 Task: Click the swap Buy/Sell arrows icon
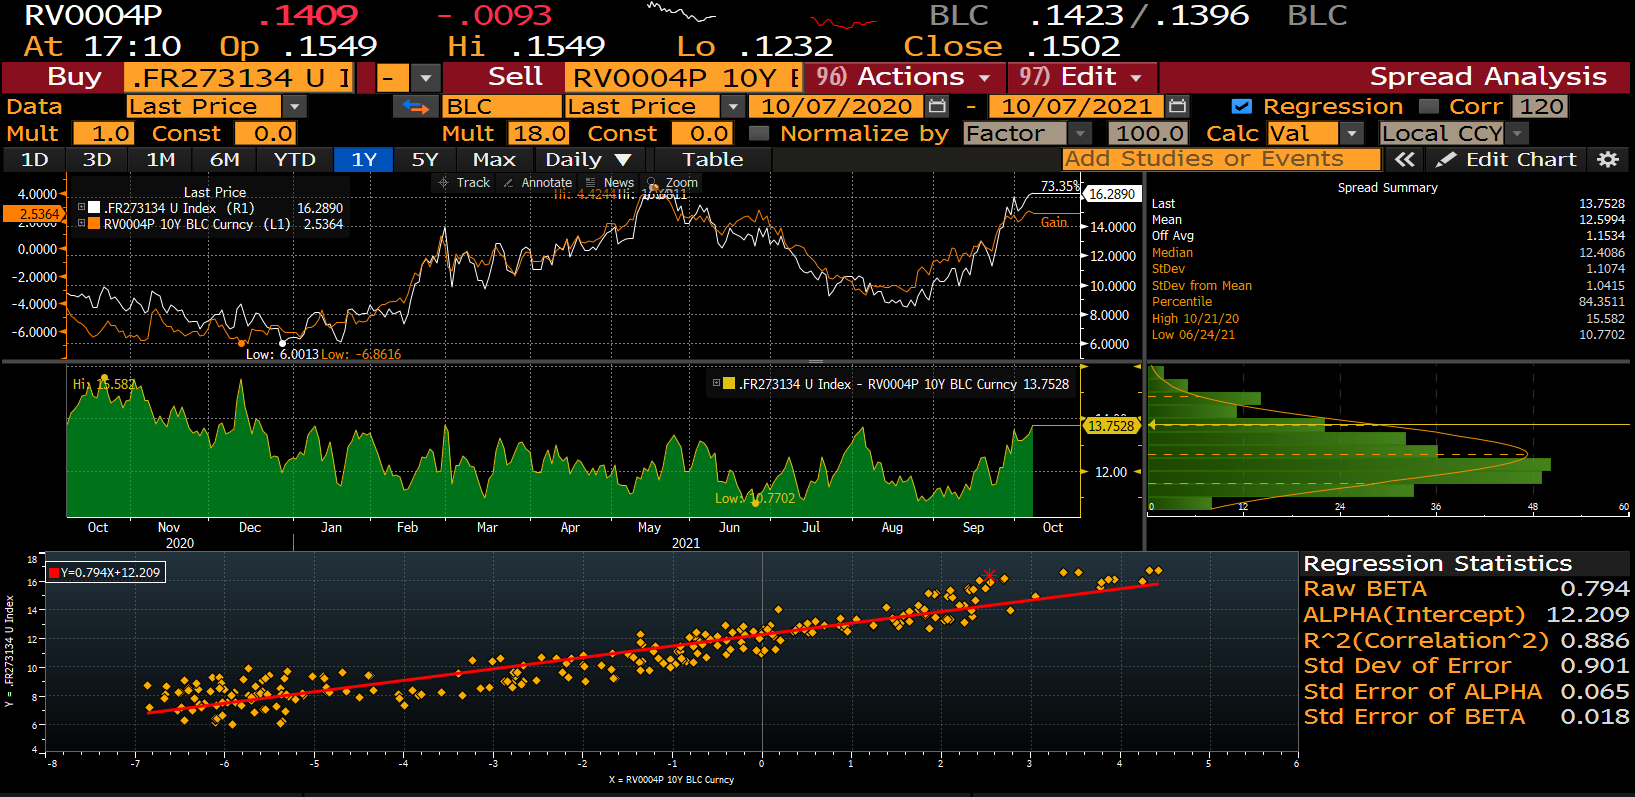point(415,107)
